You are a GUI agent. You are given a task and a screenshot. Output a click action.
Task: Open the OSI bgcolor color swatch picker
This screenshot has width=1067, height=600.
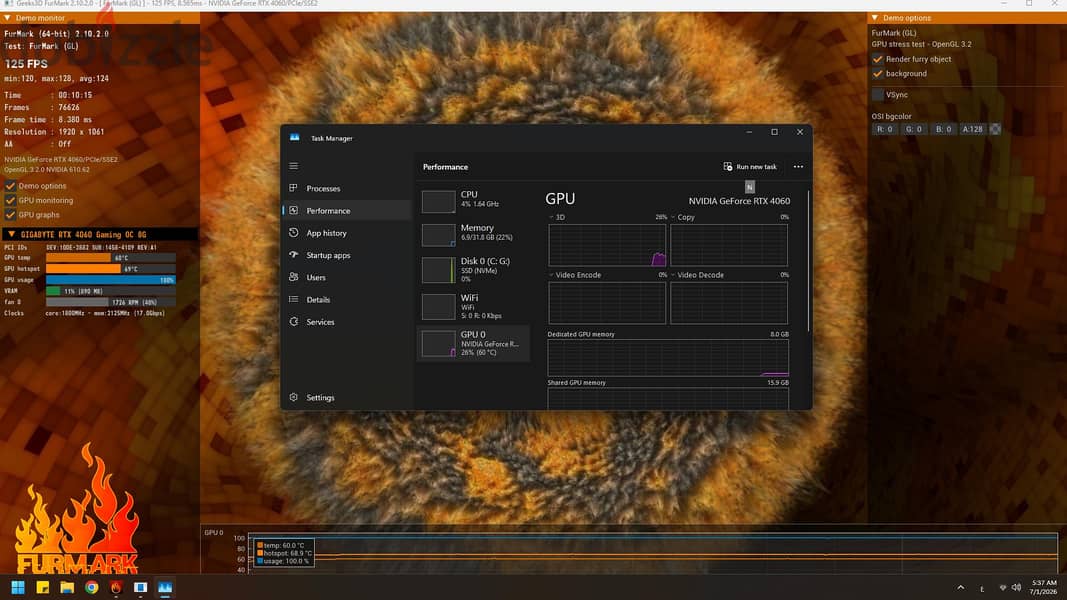coord(995,129)
